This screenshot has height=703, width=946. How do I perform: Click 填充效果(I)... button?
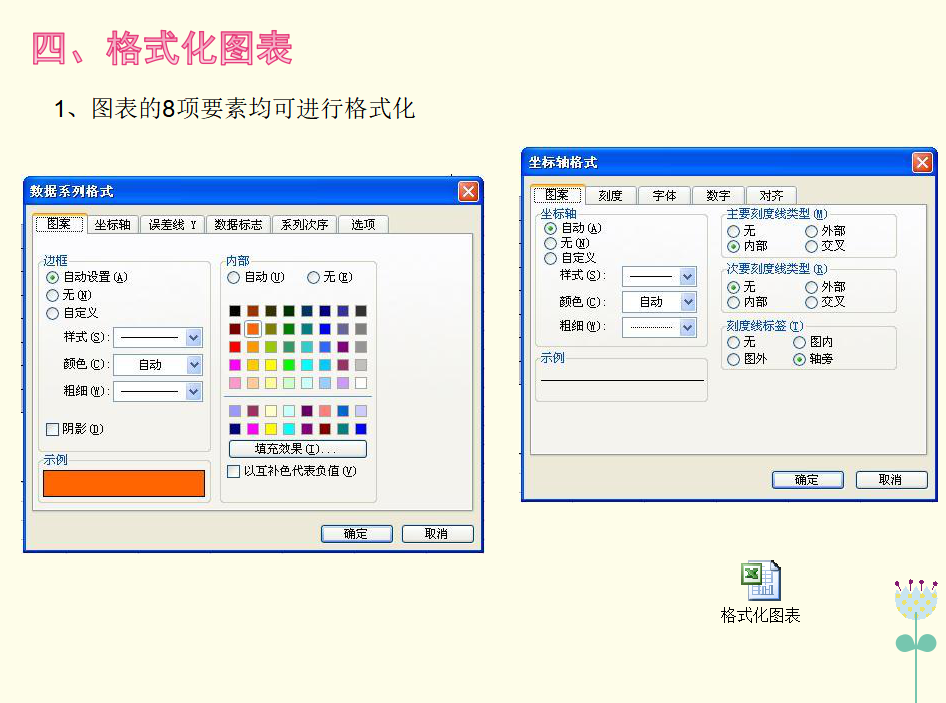click(x=297, y=449)
